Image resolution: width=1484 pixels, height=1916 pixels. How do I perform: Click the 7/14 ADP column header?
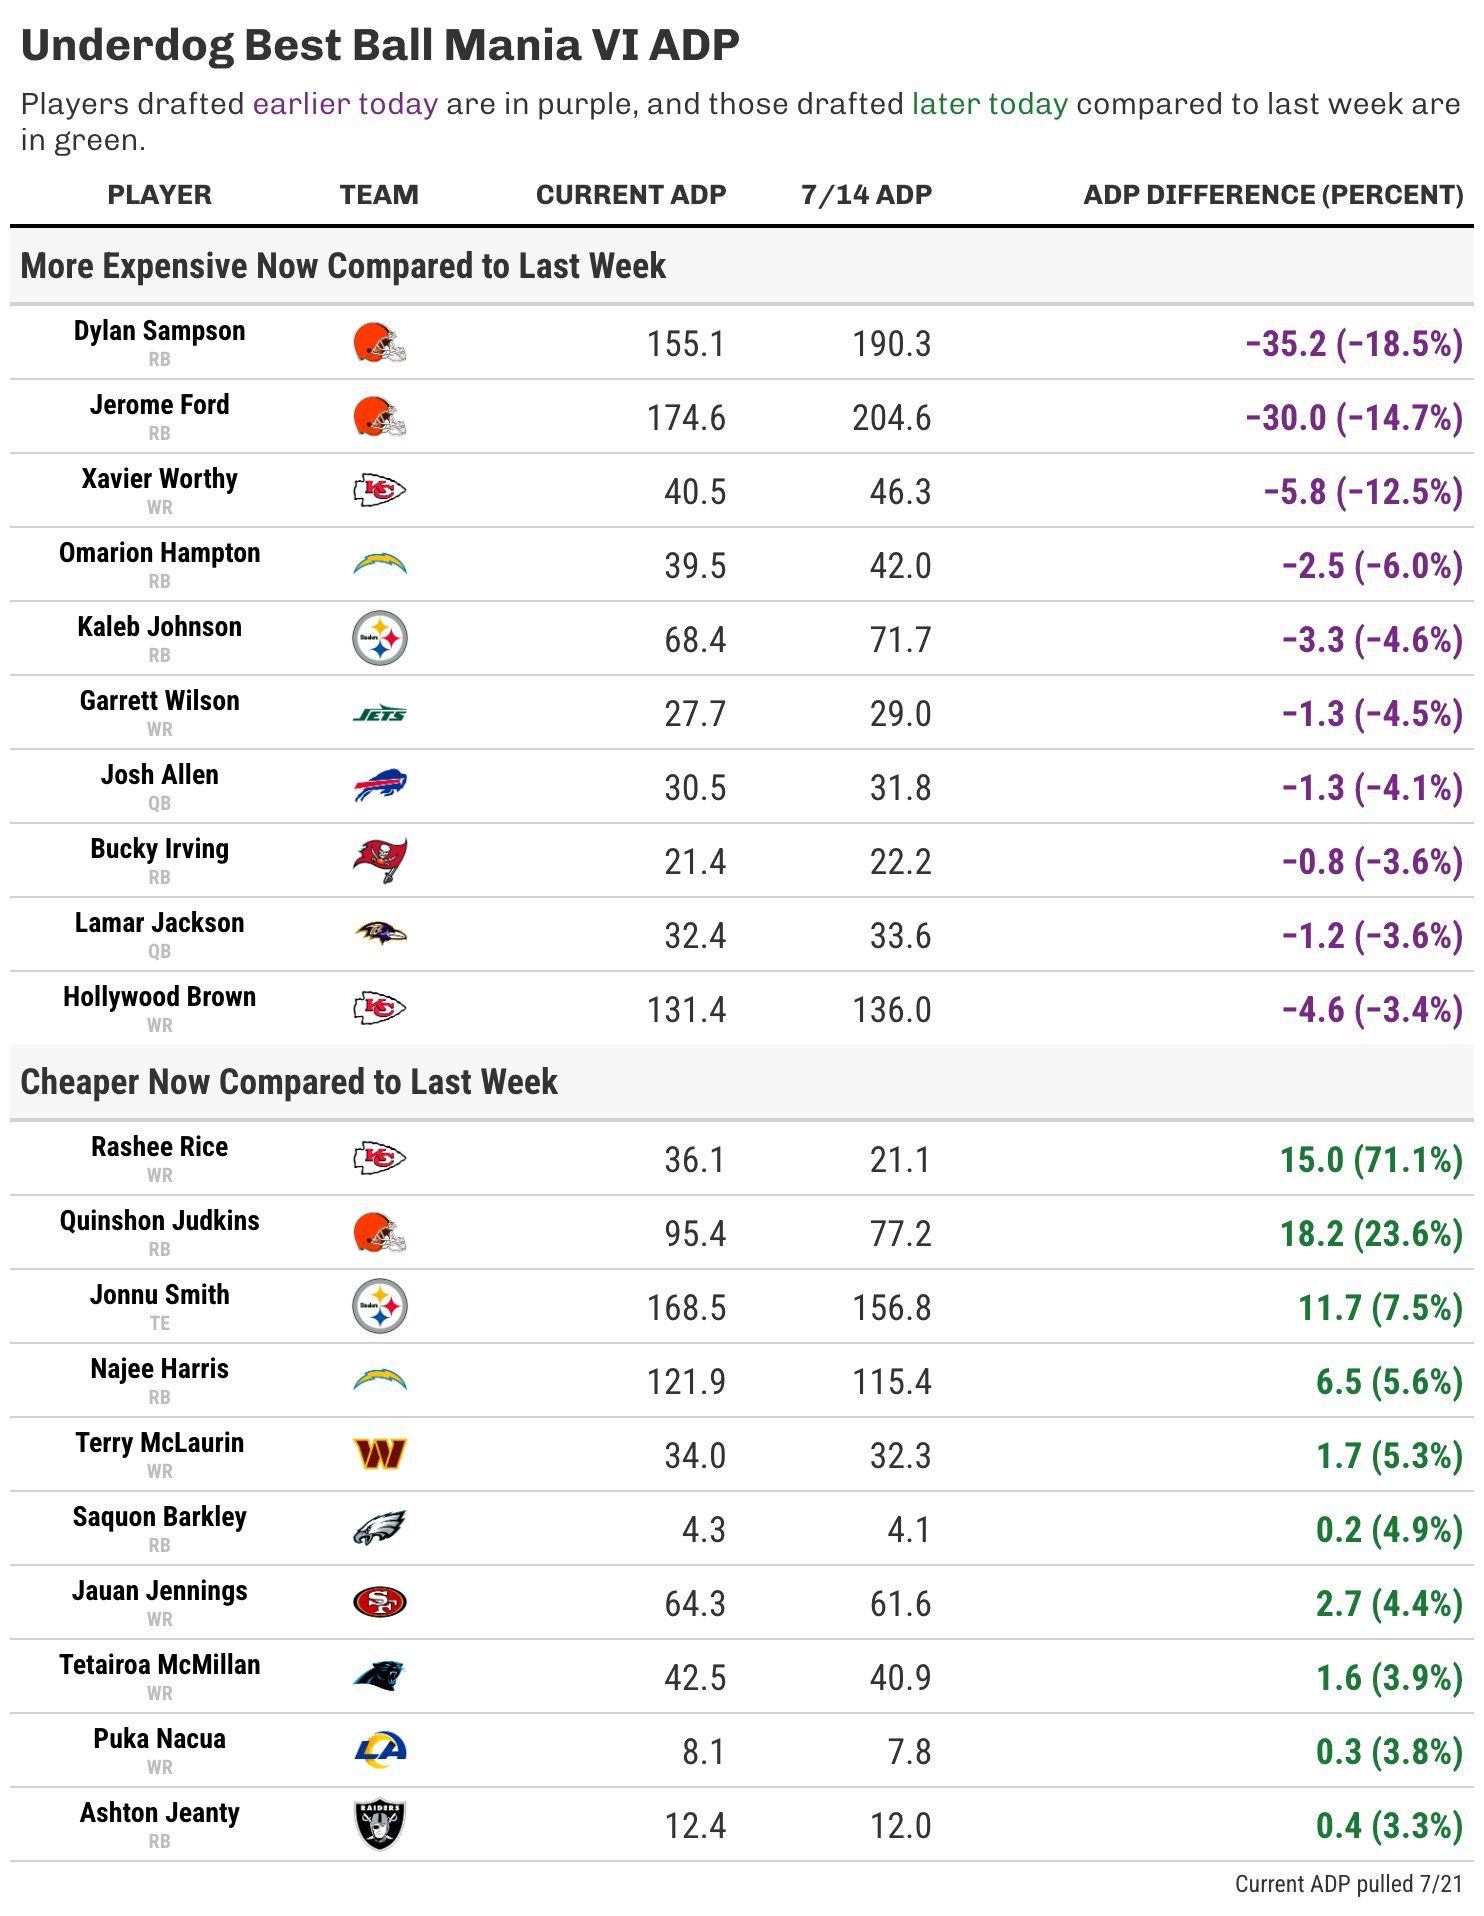866,195
